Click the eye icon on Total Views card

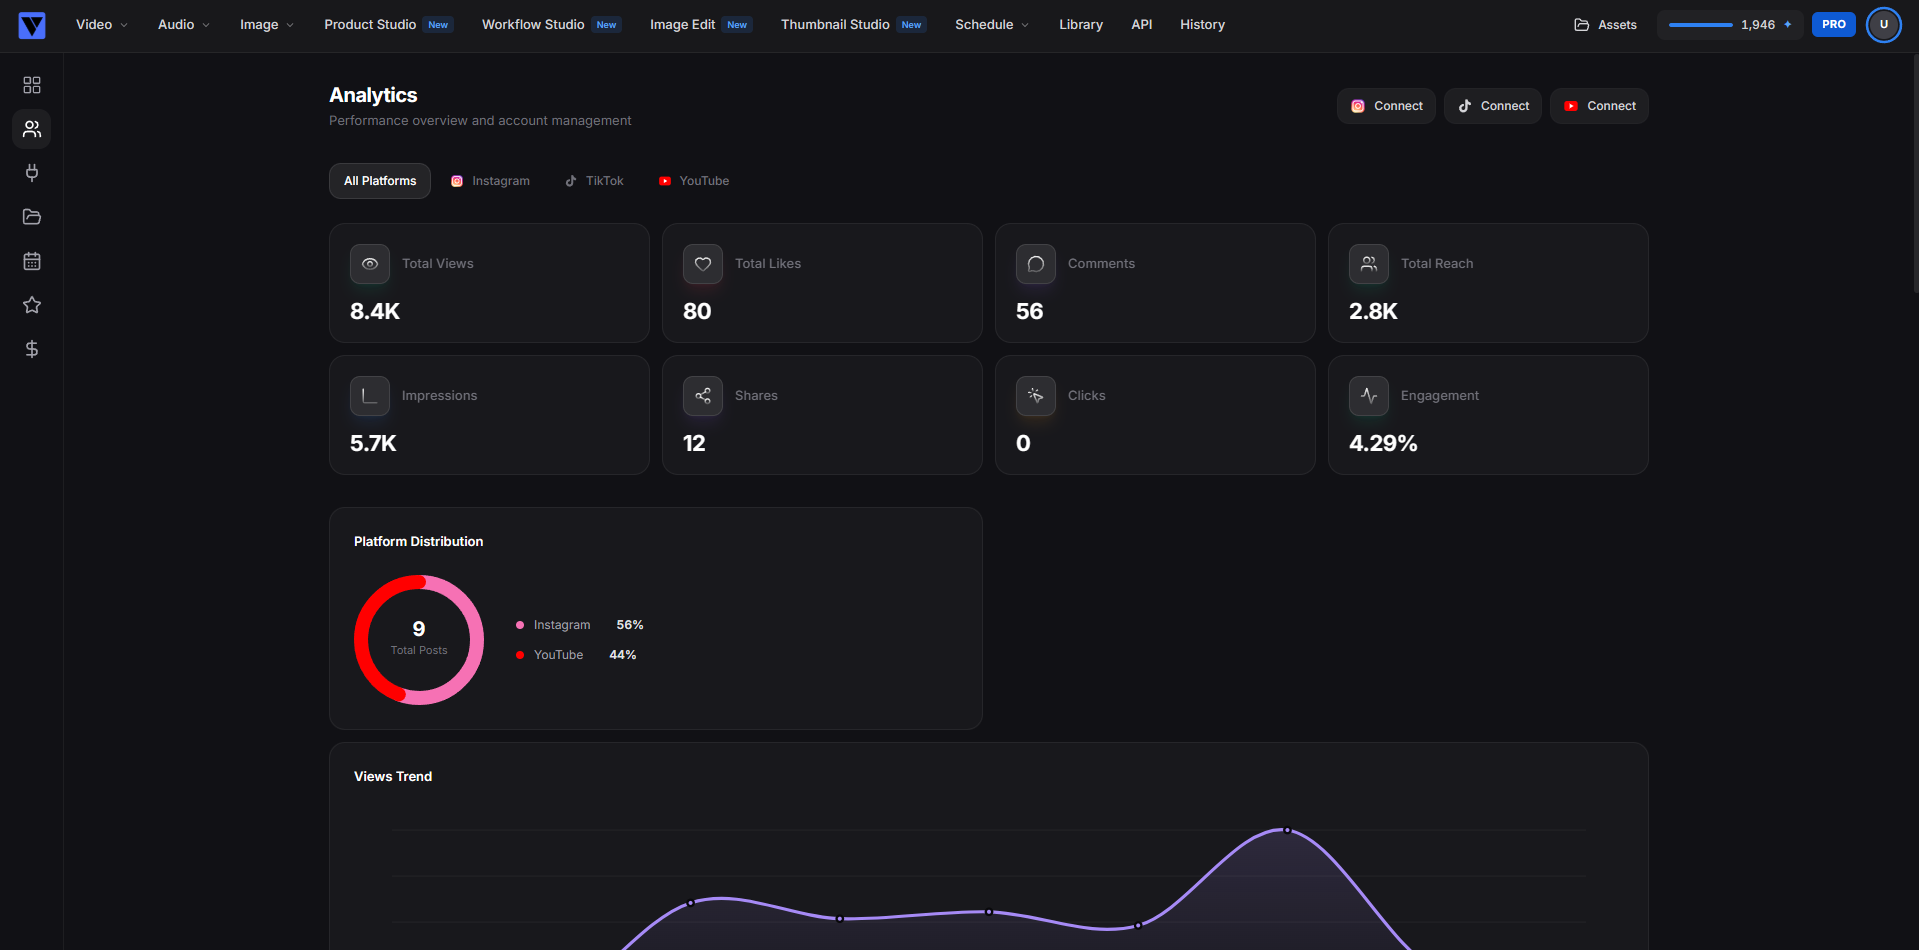370,264
